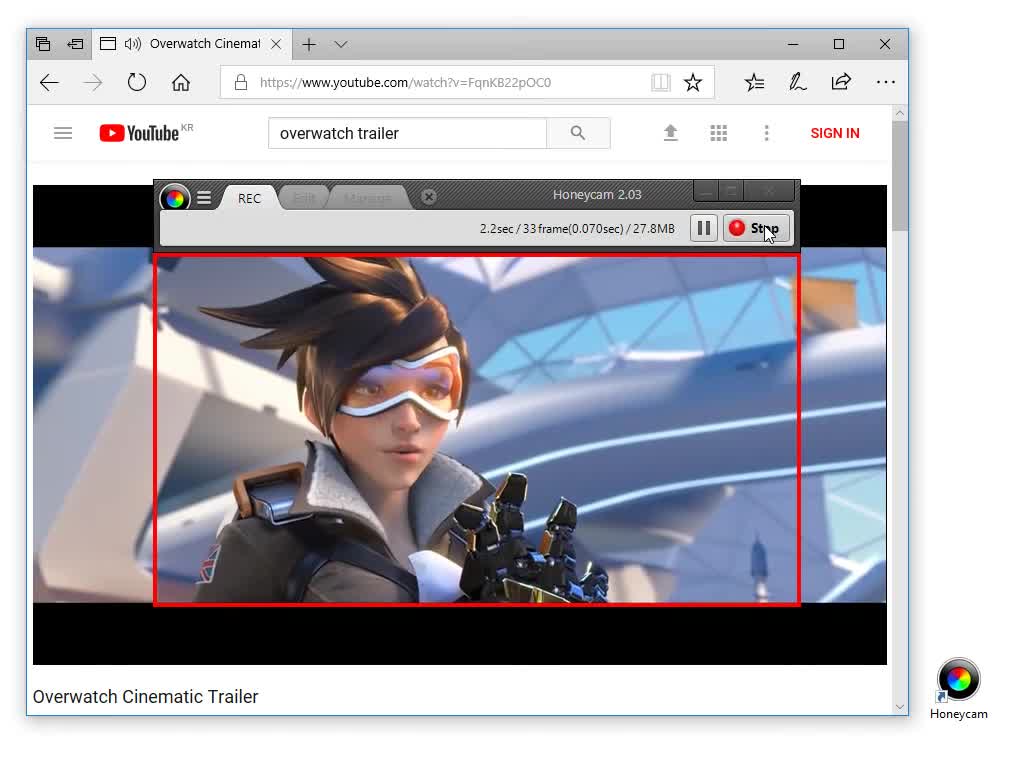Show tabs you've set aside
This screenshot has height=768, width=1024.
[43, 44]
